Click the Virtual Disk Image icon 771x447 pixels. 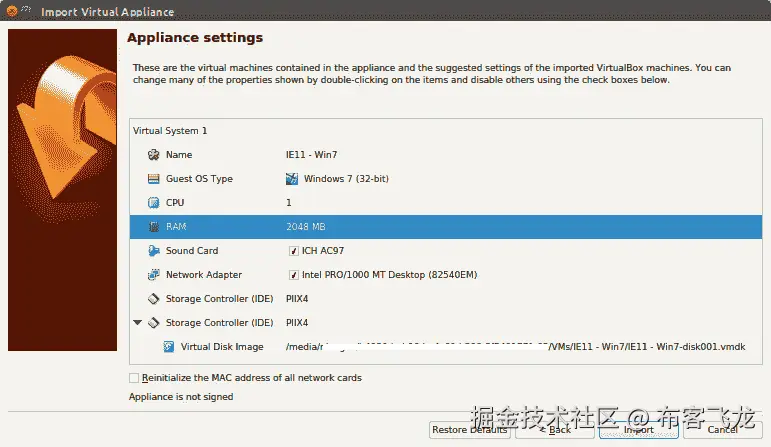pos(169,347)
